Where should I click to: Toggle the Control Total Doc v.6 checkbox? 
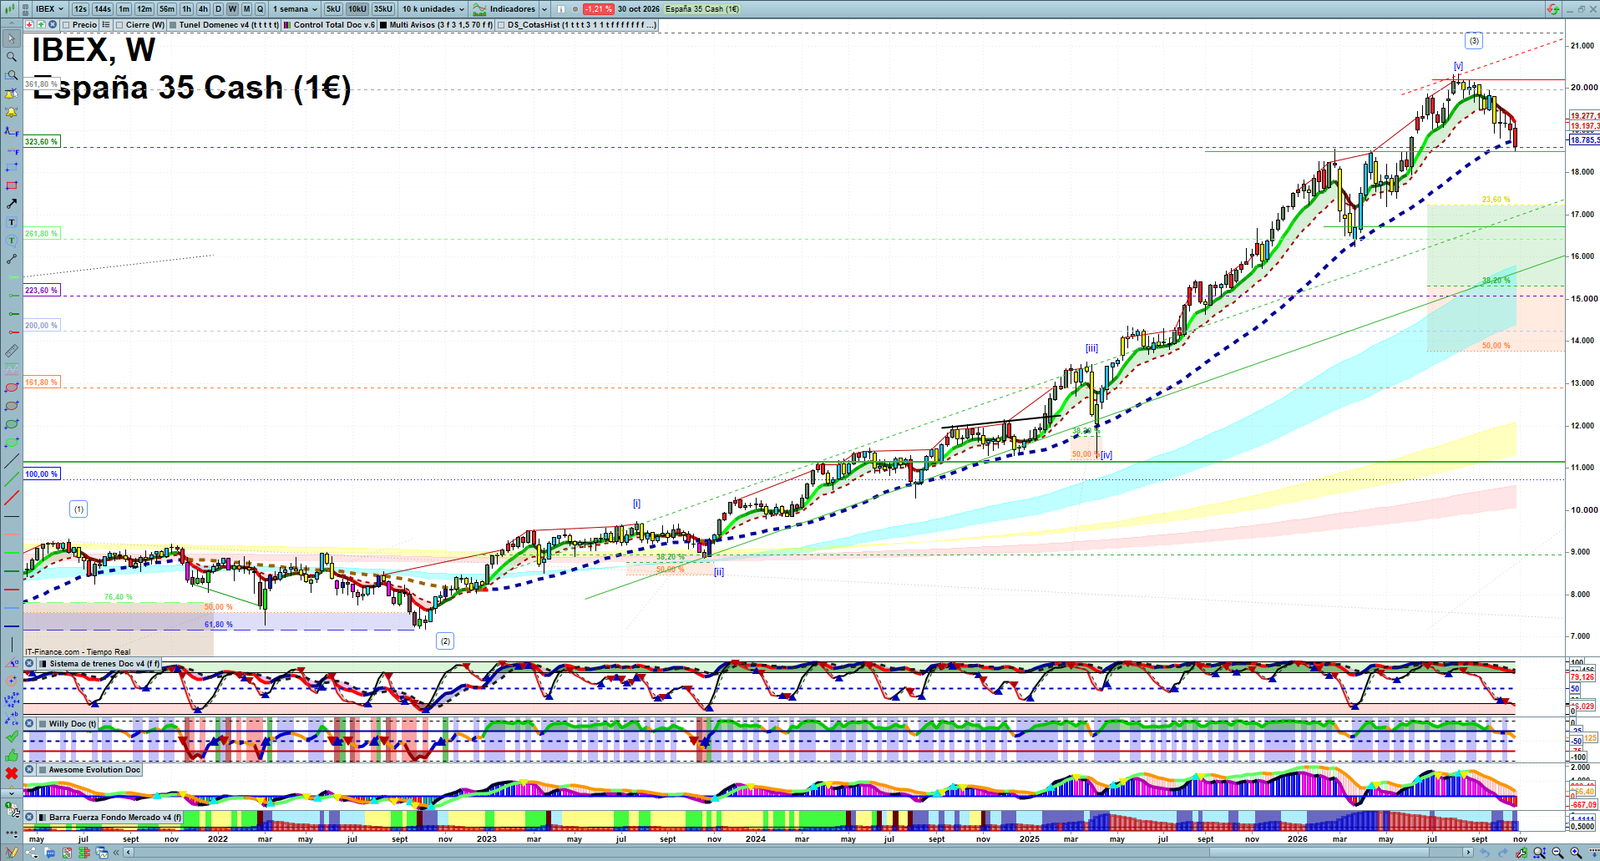click(x=287, y=25)
